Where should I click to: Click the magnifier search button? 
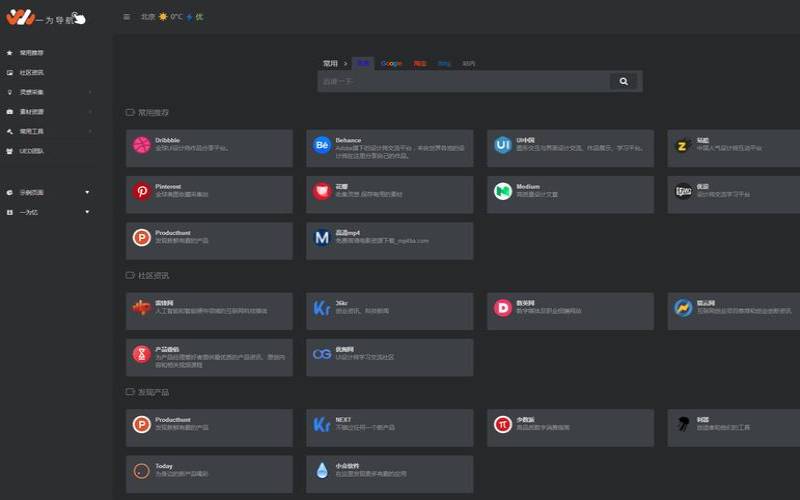pyautogui.click(x=623, y=81)
